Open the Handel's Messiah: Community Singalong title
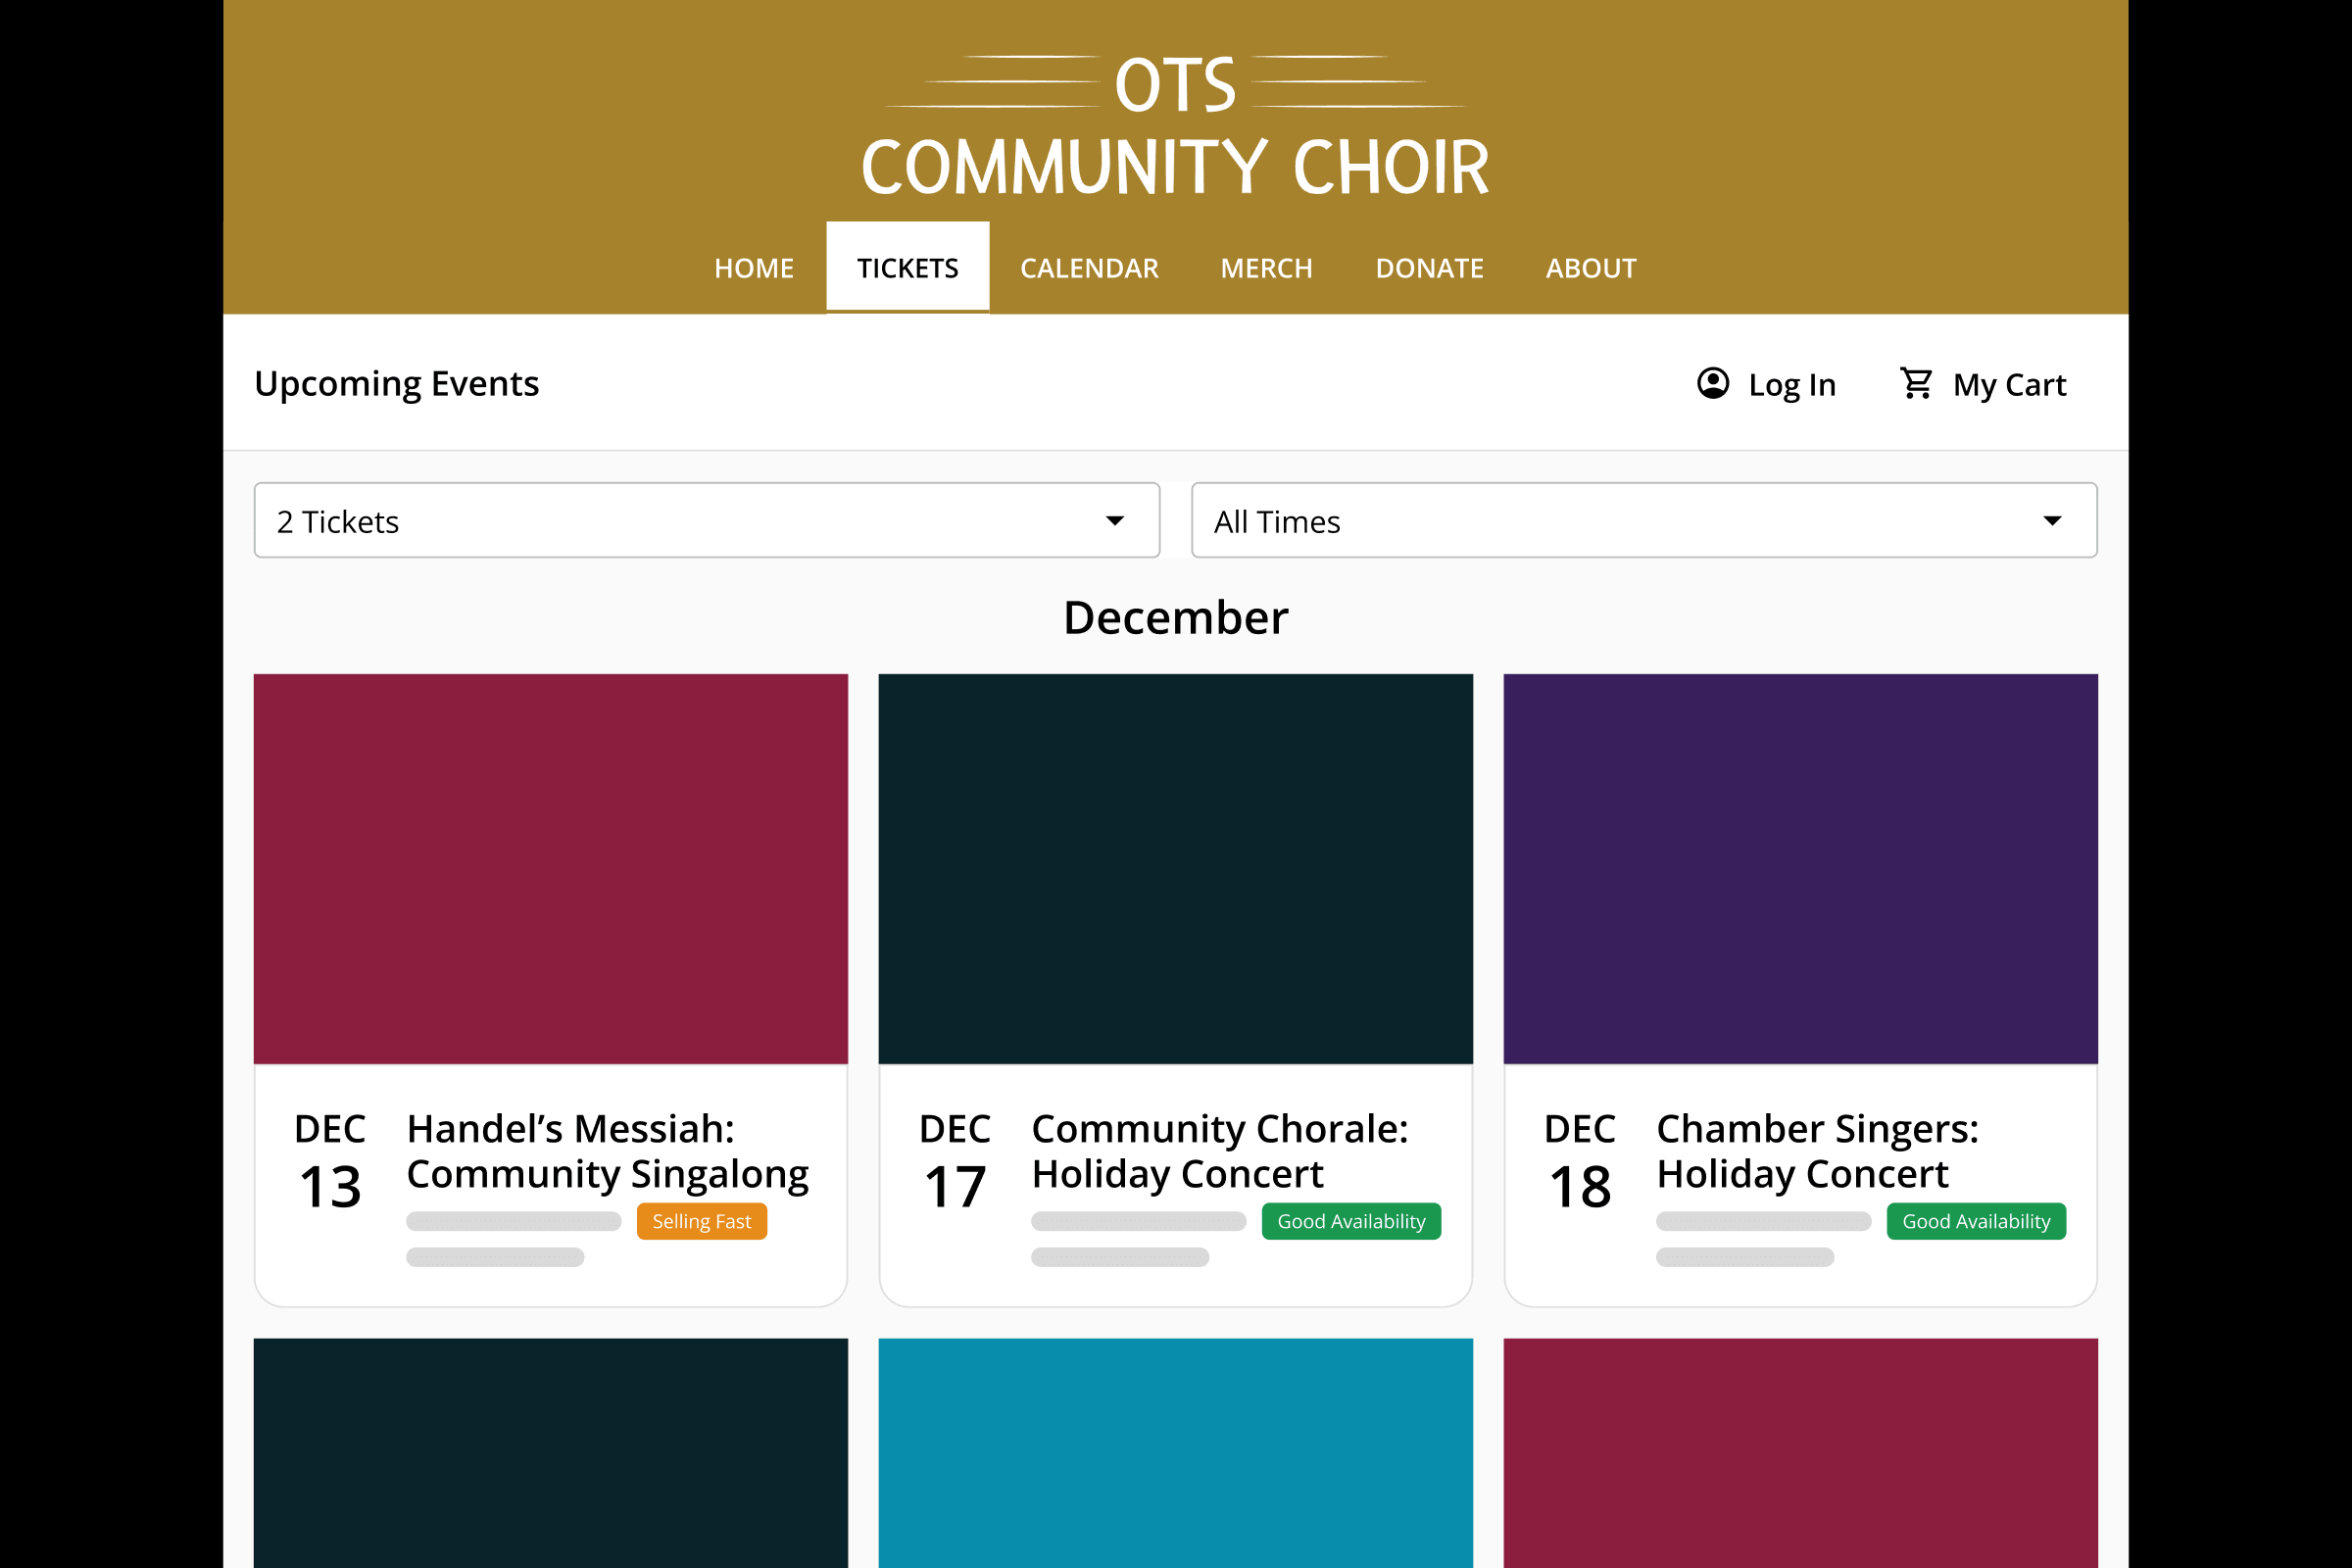The width and height of the screenshot is (2352, 1568). (x=608, y=1151)
